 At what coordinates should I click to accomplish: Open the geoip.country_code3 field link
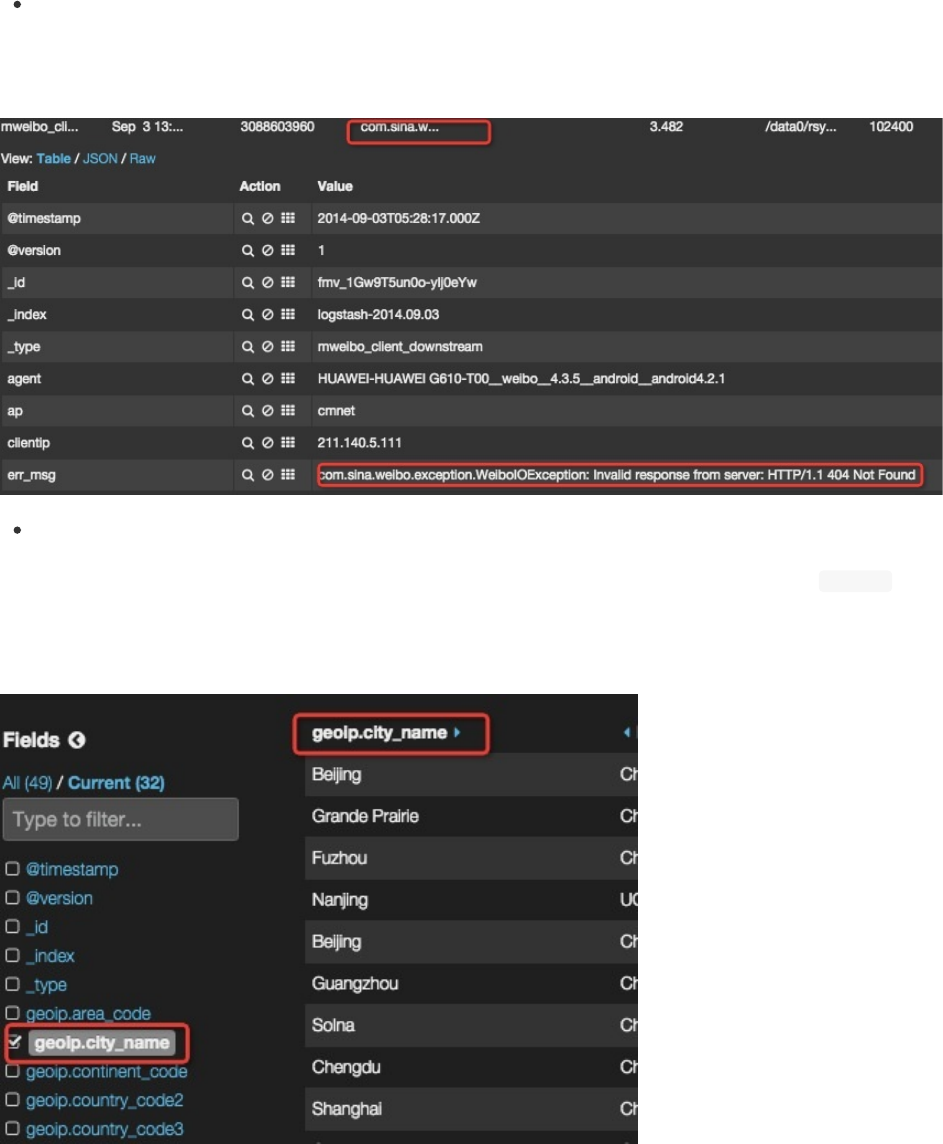click(104, 1129)
